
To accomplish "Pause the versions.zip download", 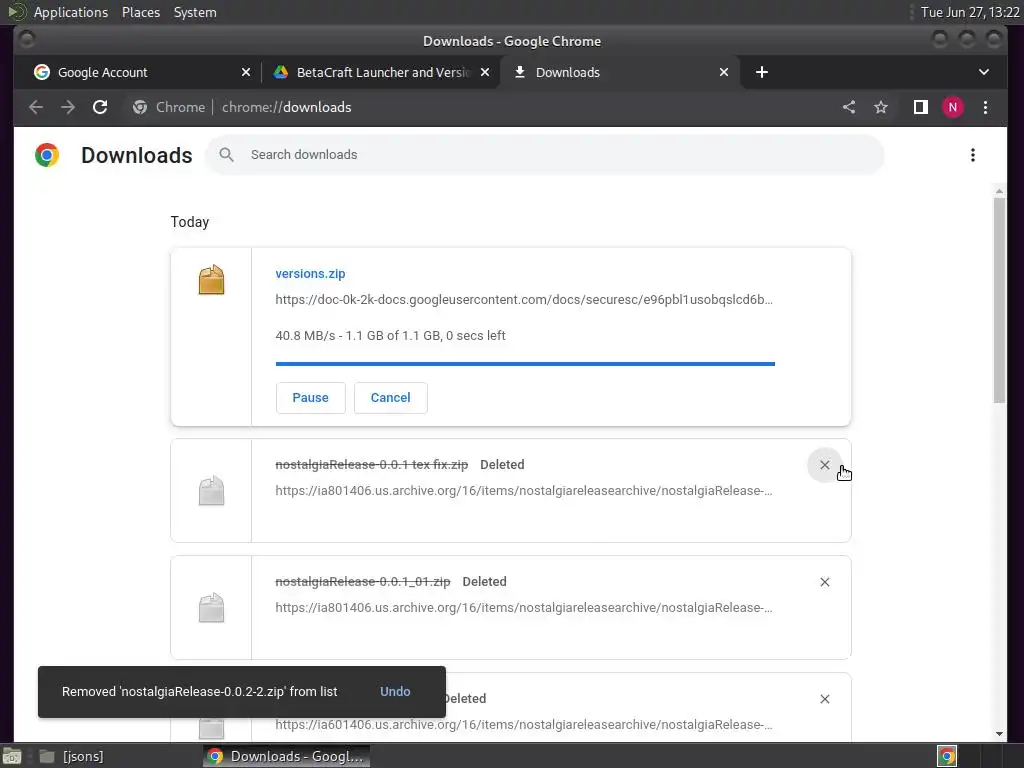I will (310, 398).
